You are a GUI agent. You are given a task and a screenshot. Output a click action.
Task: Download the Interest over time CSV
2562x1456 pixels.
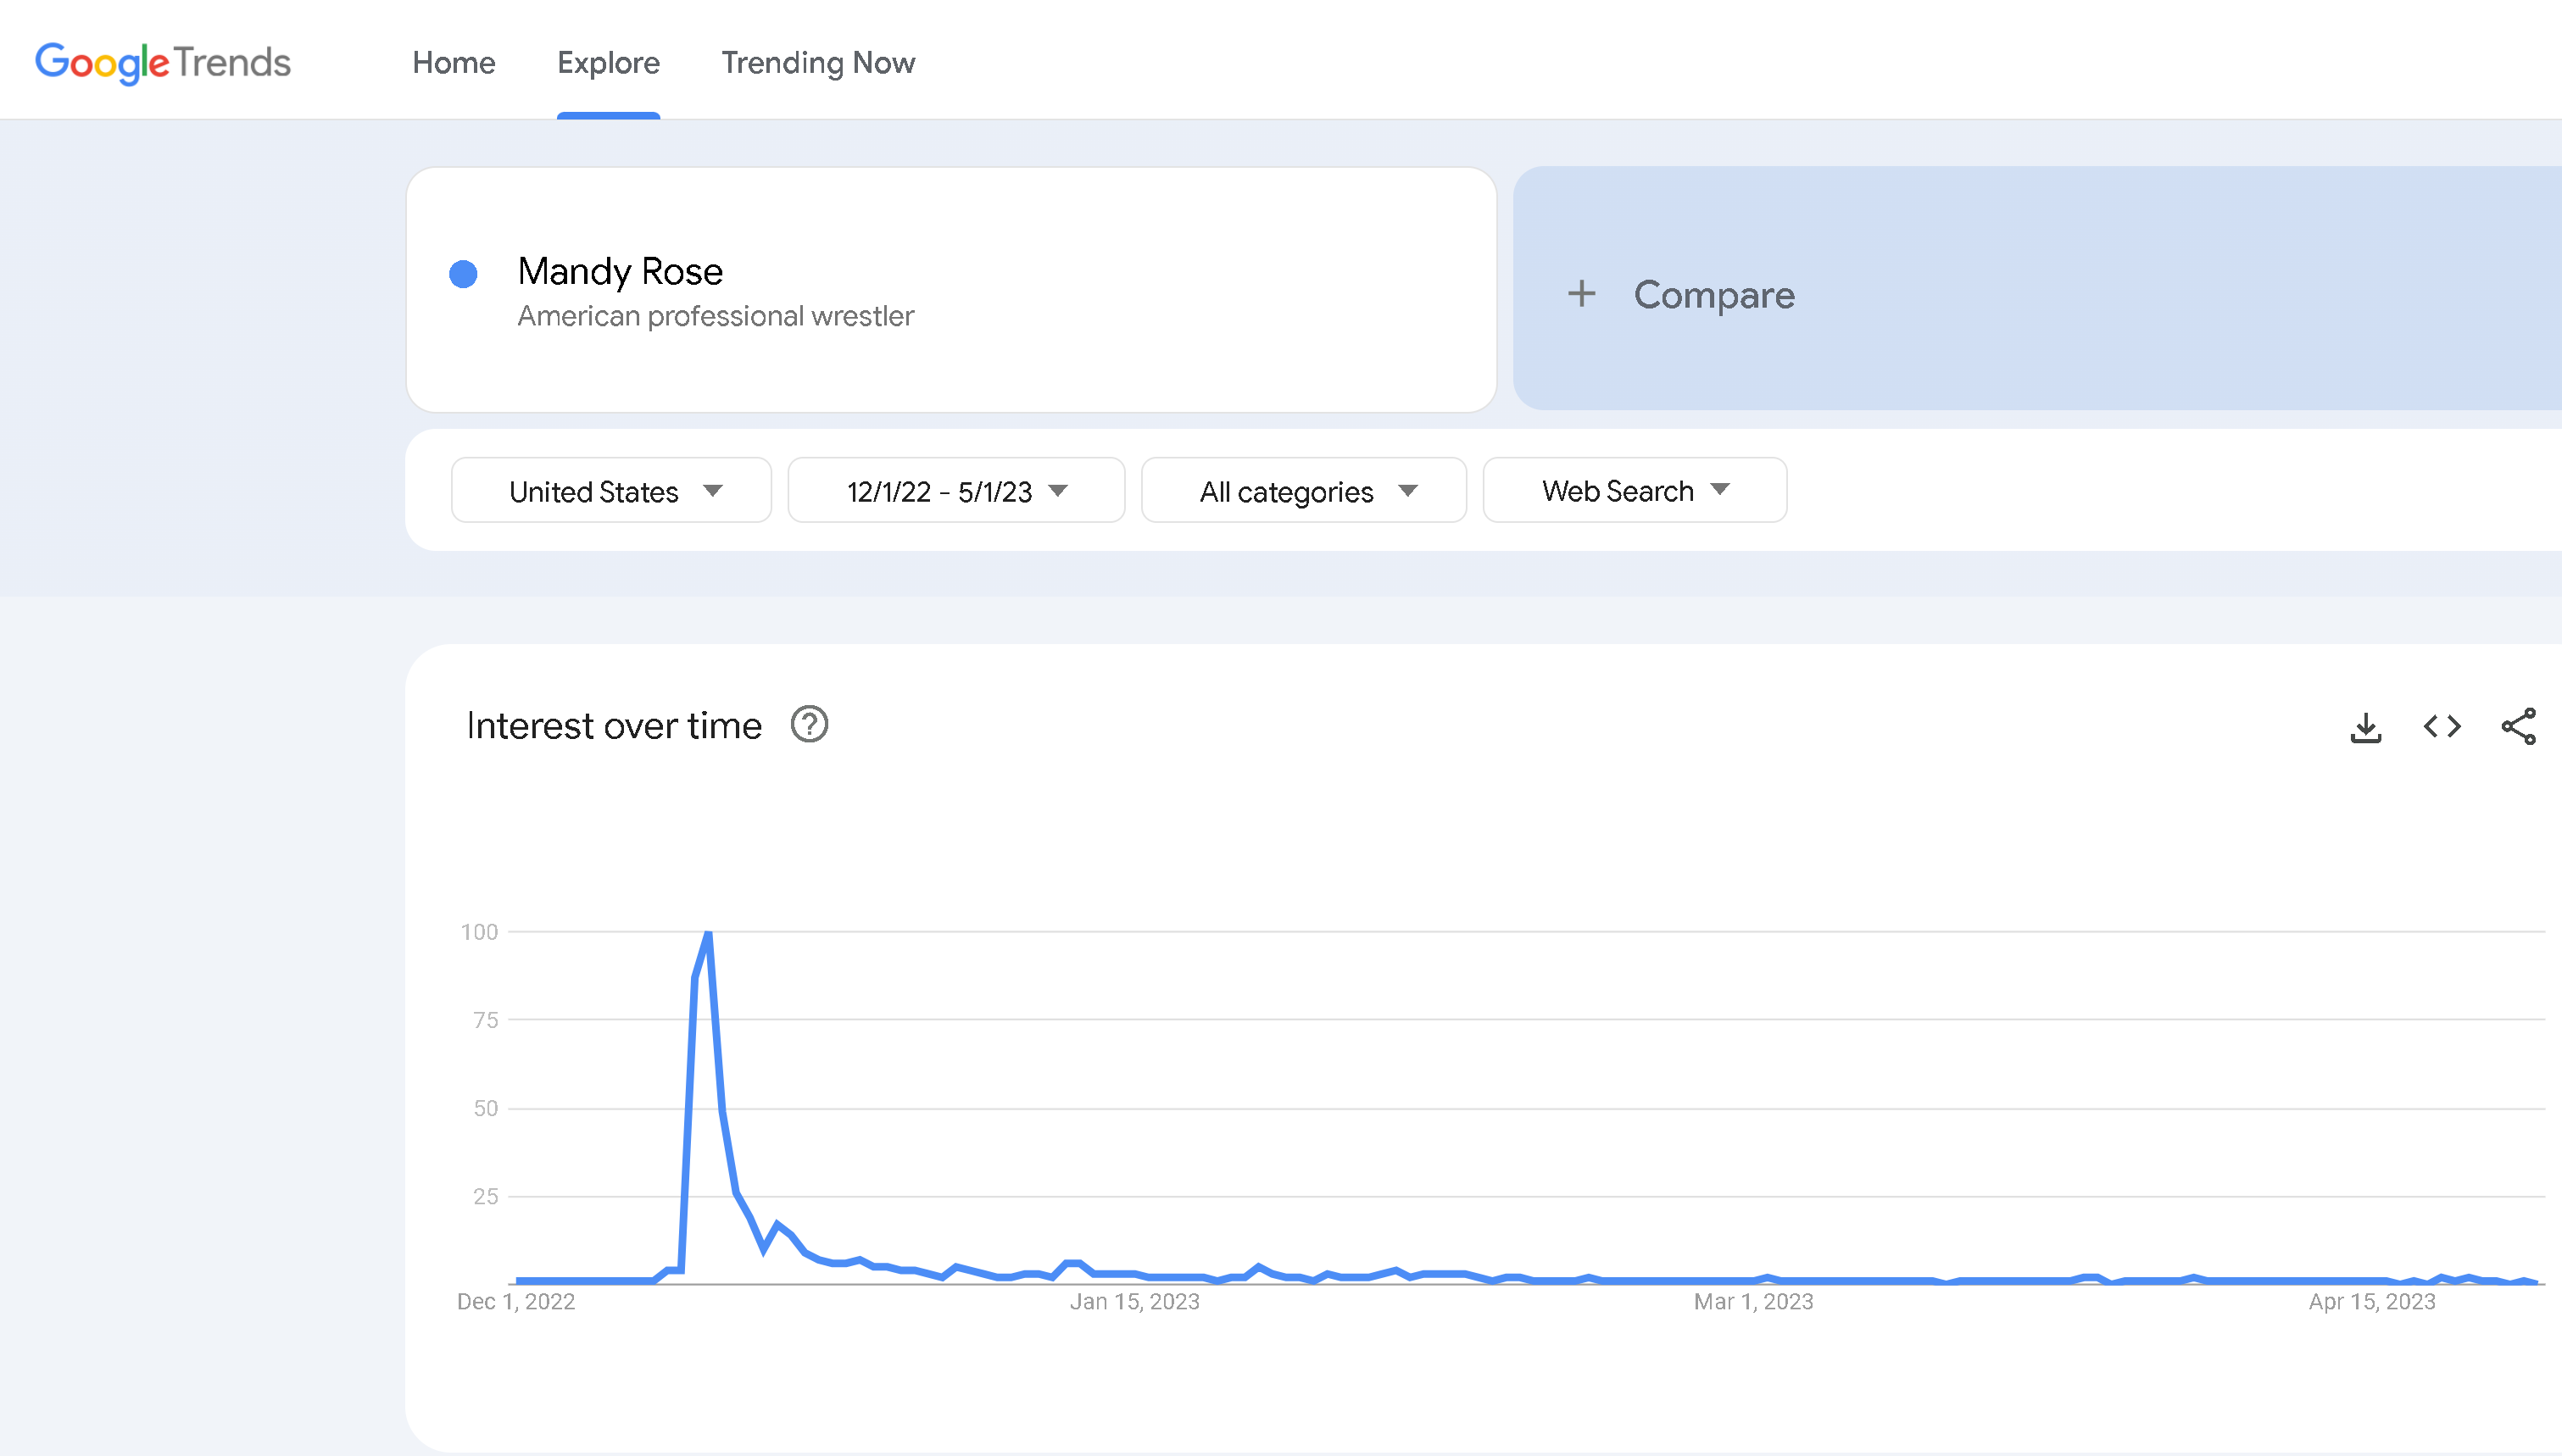pyautogui.click(x=2365, y=727)
